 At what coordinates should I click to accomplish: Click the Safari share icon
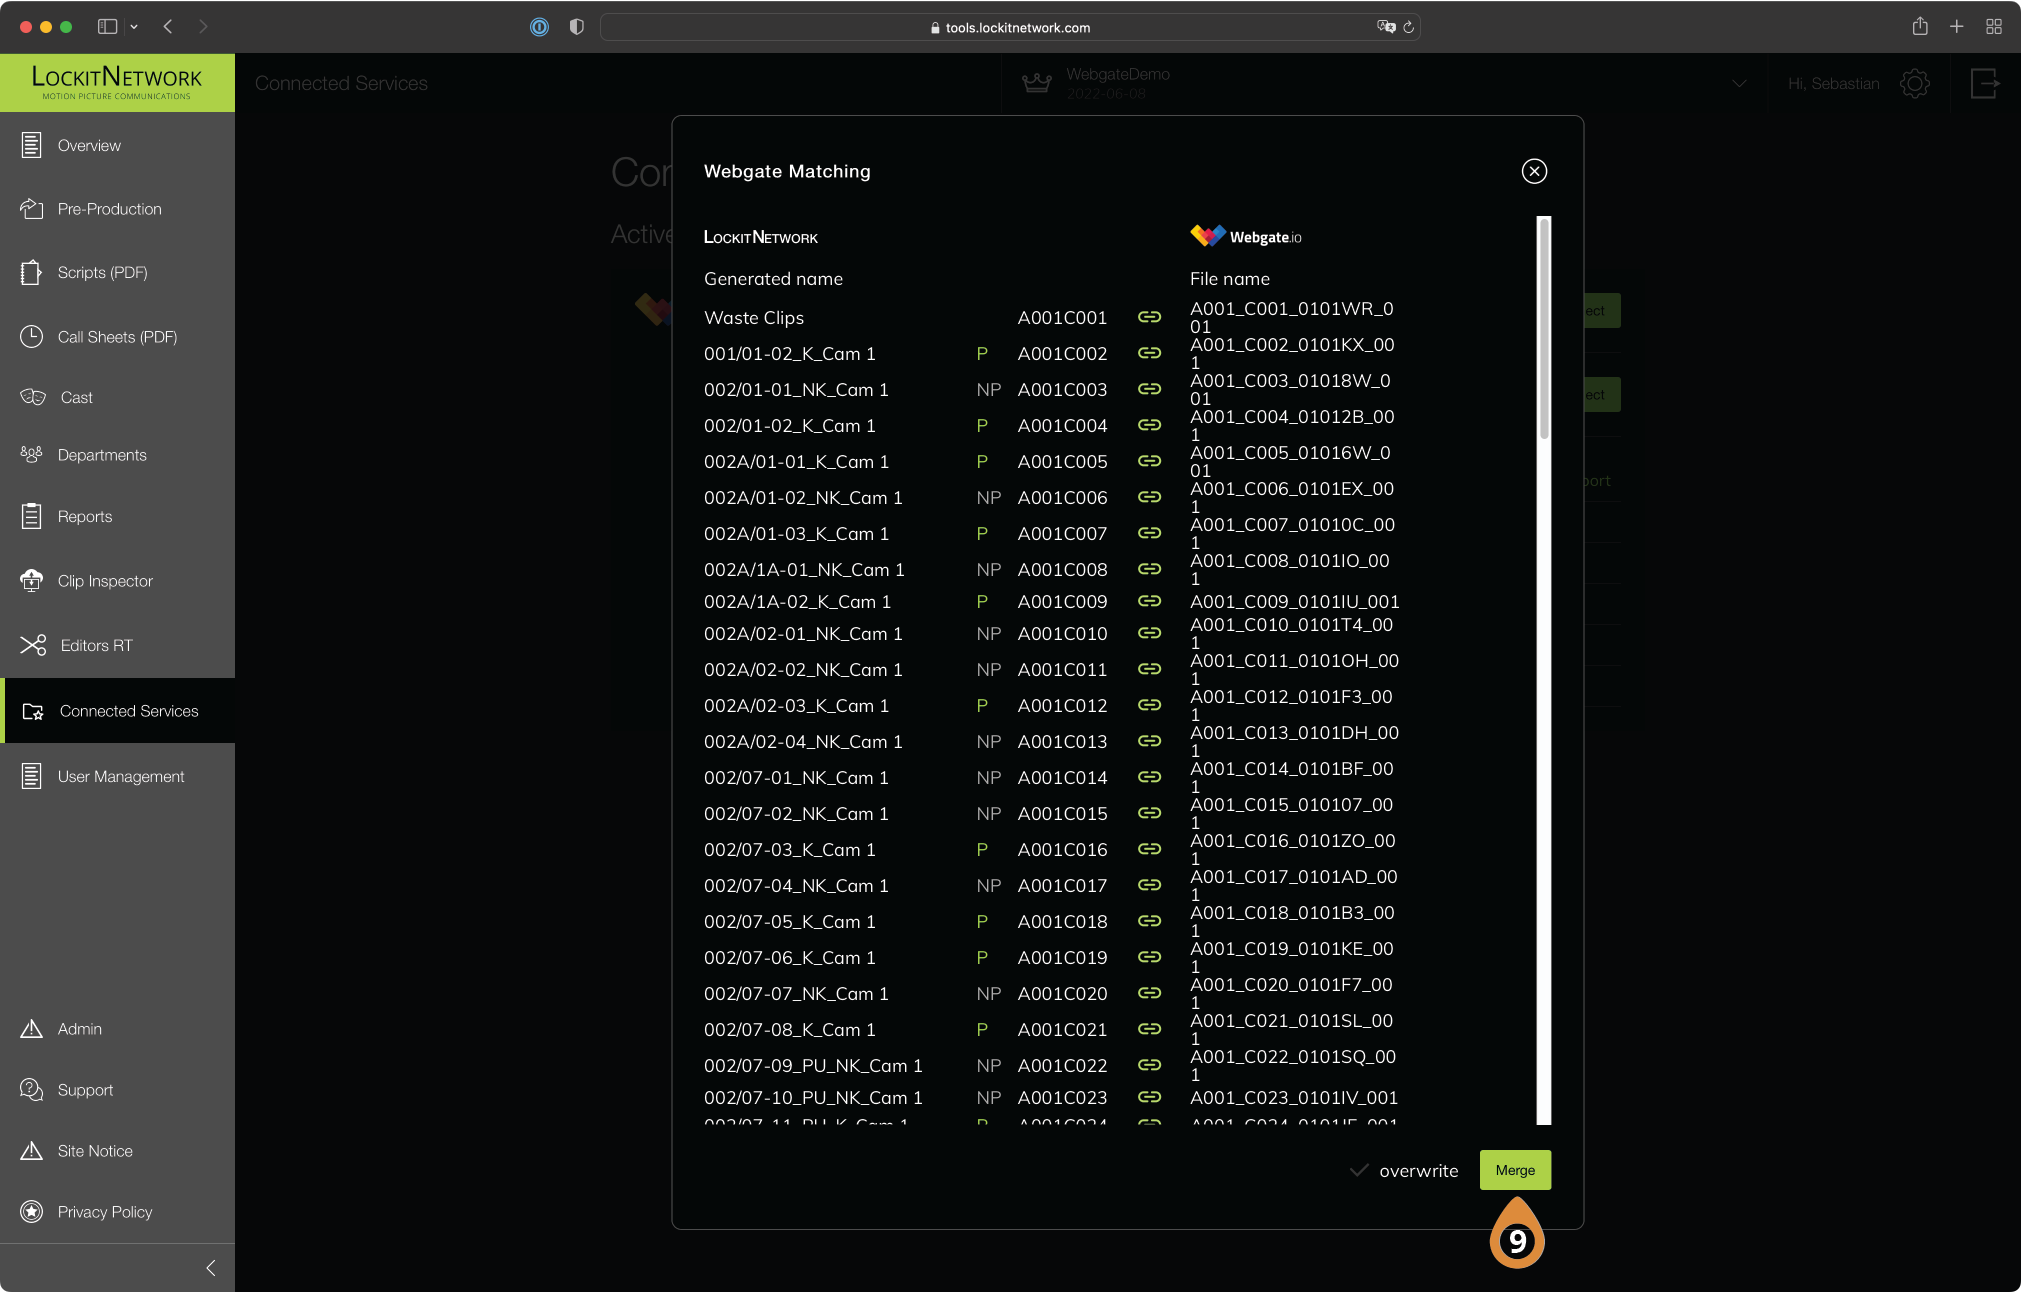pos(1919,27)
